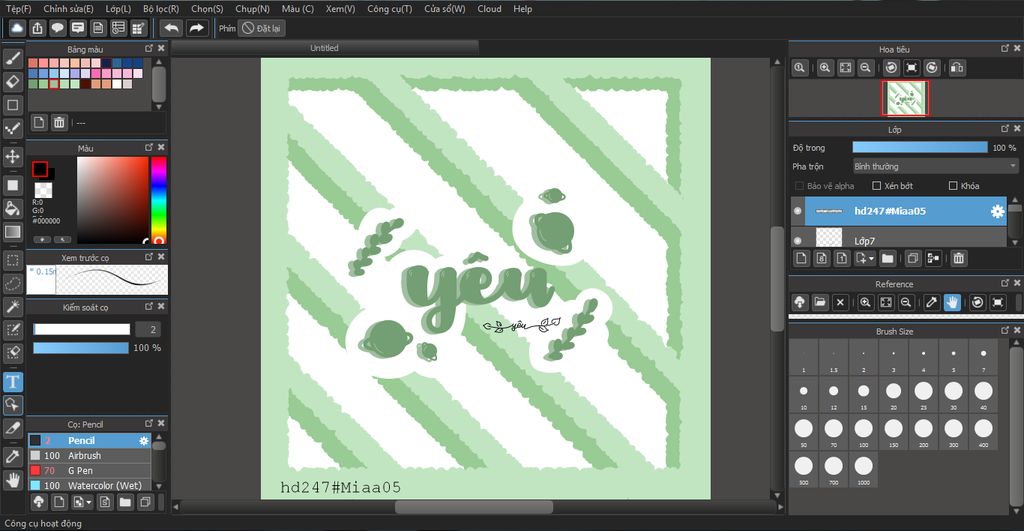Select the Magic Wand tool
Screen dimensions: 1024x531
coord(12,306)
